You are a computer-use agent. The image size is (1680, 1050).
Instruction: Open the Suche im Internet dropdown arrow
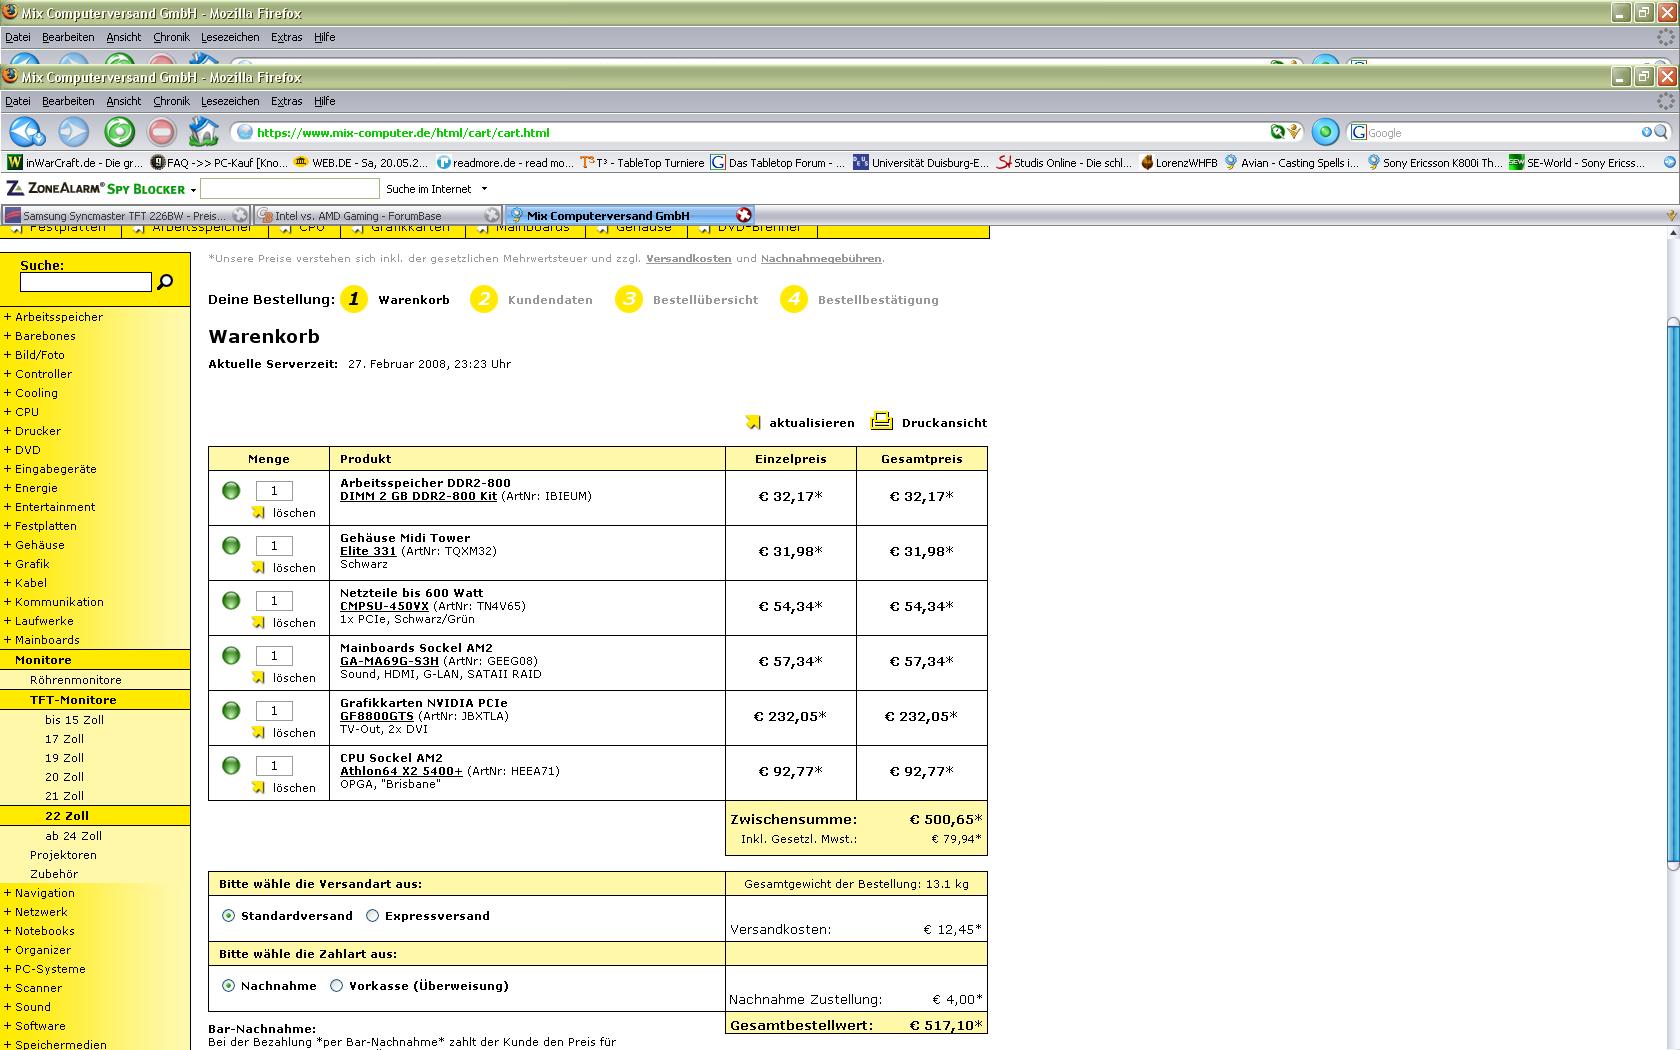[x=485, y=189]
